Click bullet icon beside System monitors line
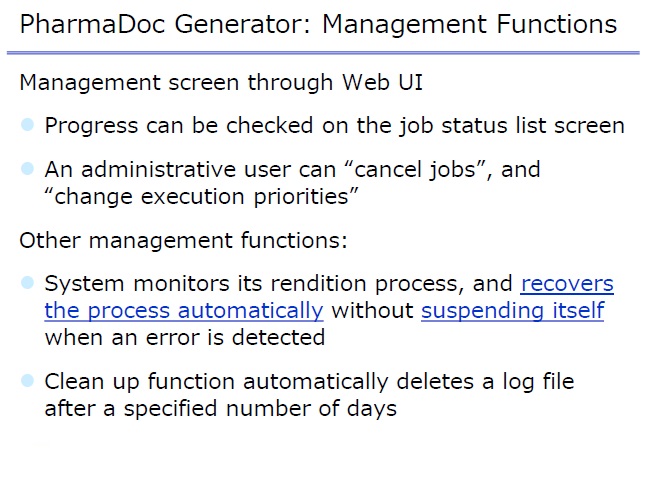The image size is (650, 500). pos(27,283)
